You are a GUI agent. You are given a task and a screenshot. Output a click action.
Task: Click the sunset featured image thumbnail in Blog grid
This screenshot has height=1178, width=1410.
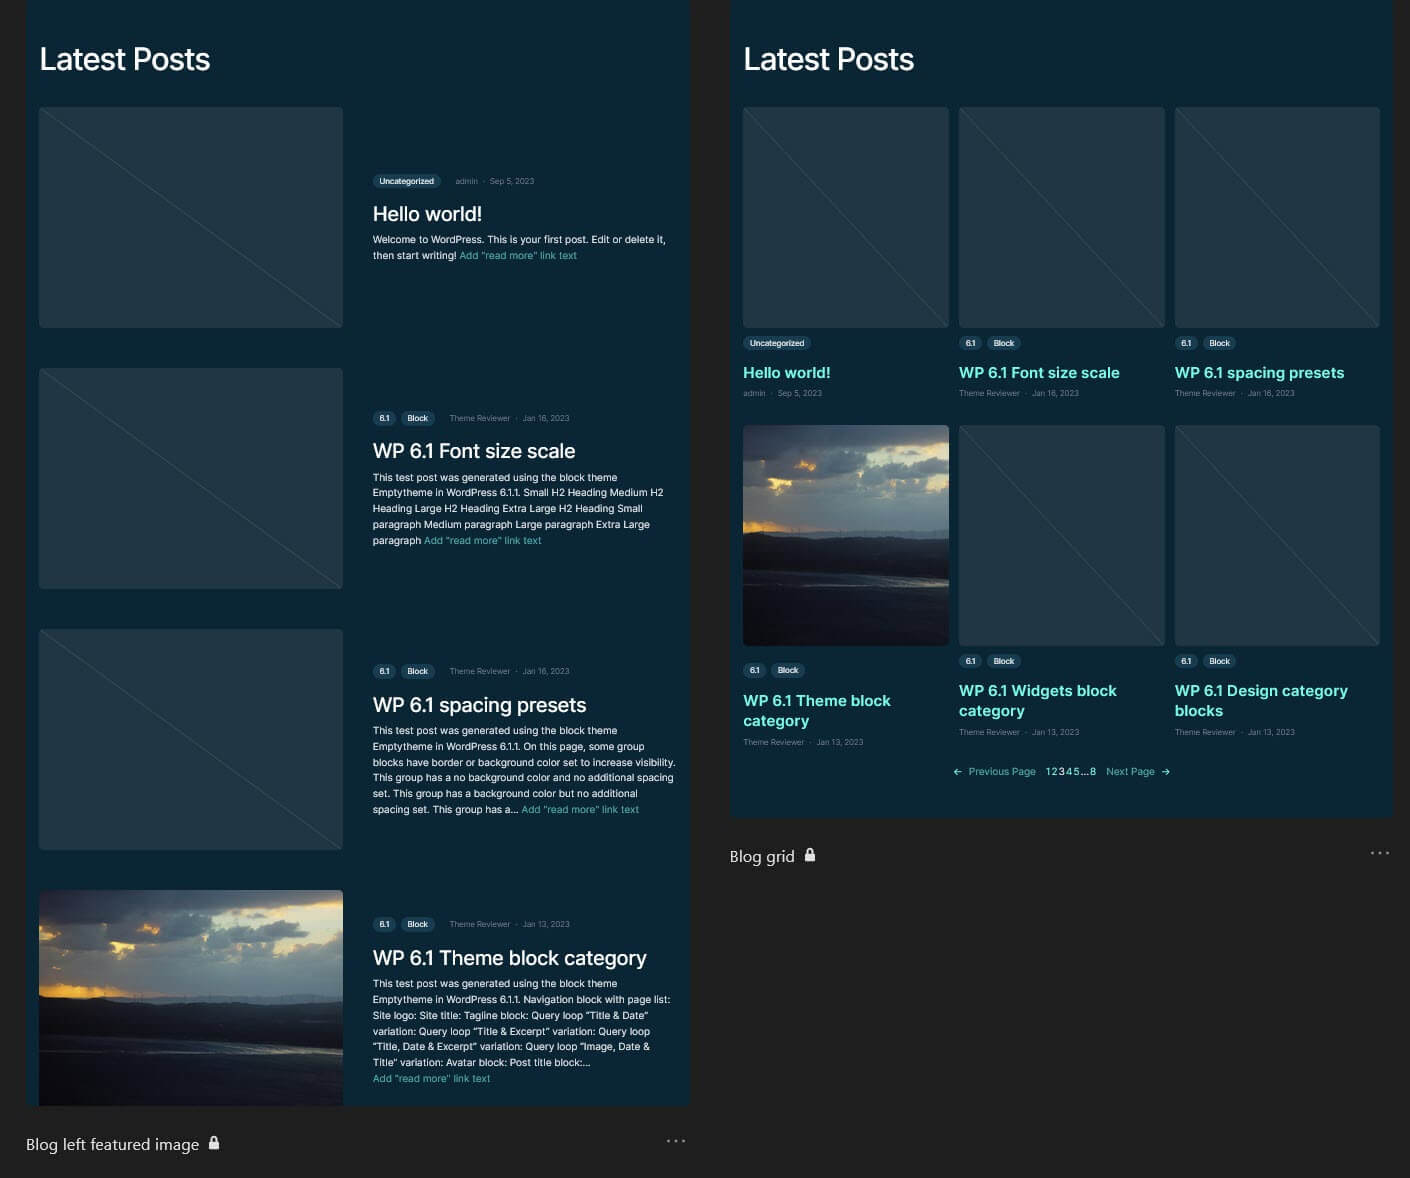click(845, 535)
